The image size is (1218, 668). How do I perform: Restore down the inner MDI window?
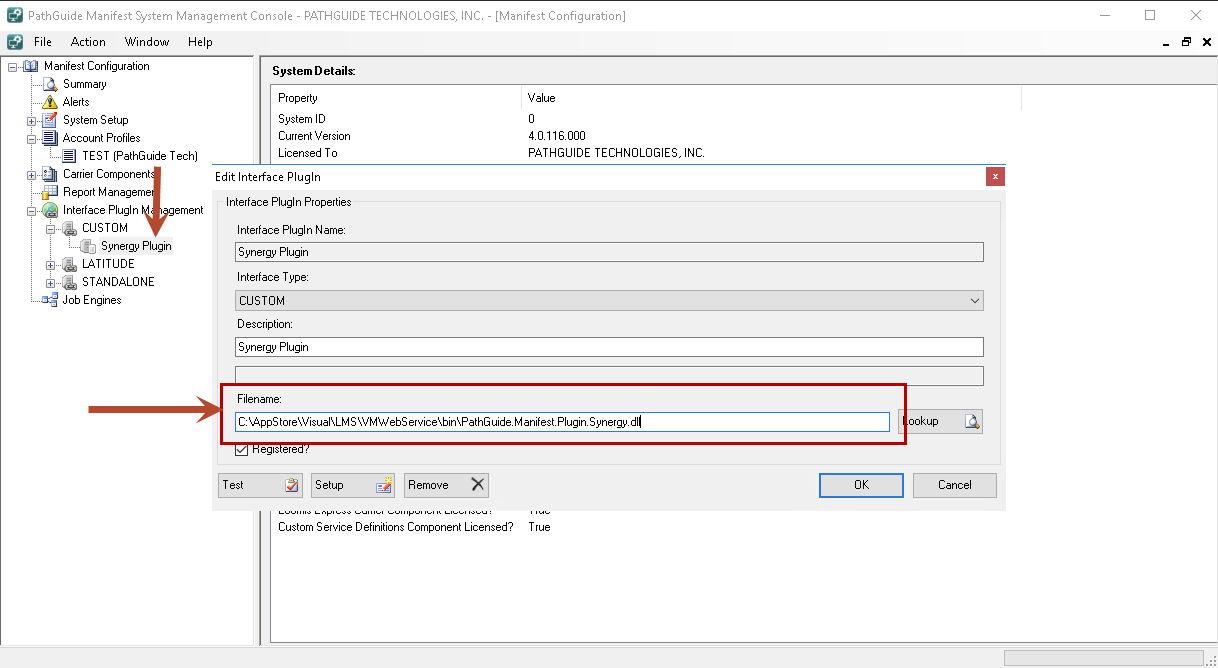click(x=1186, y=42)
